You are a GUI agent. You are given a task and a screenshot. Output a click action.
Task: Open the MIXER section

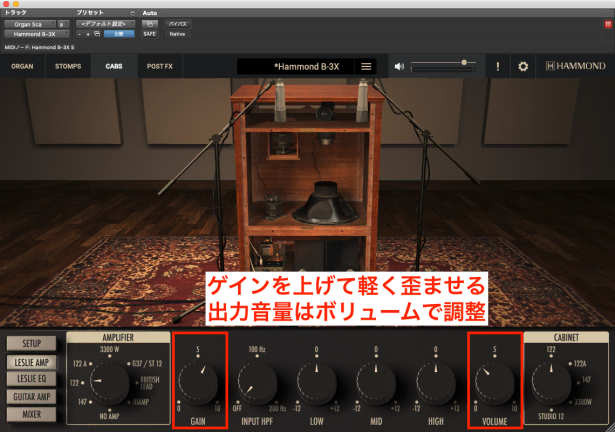[31, 414]
